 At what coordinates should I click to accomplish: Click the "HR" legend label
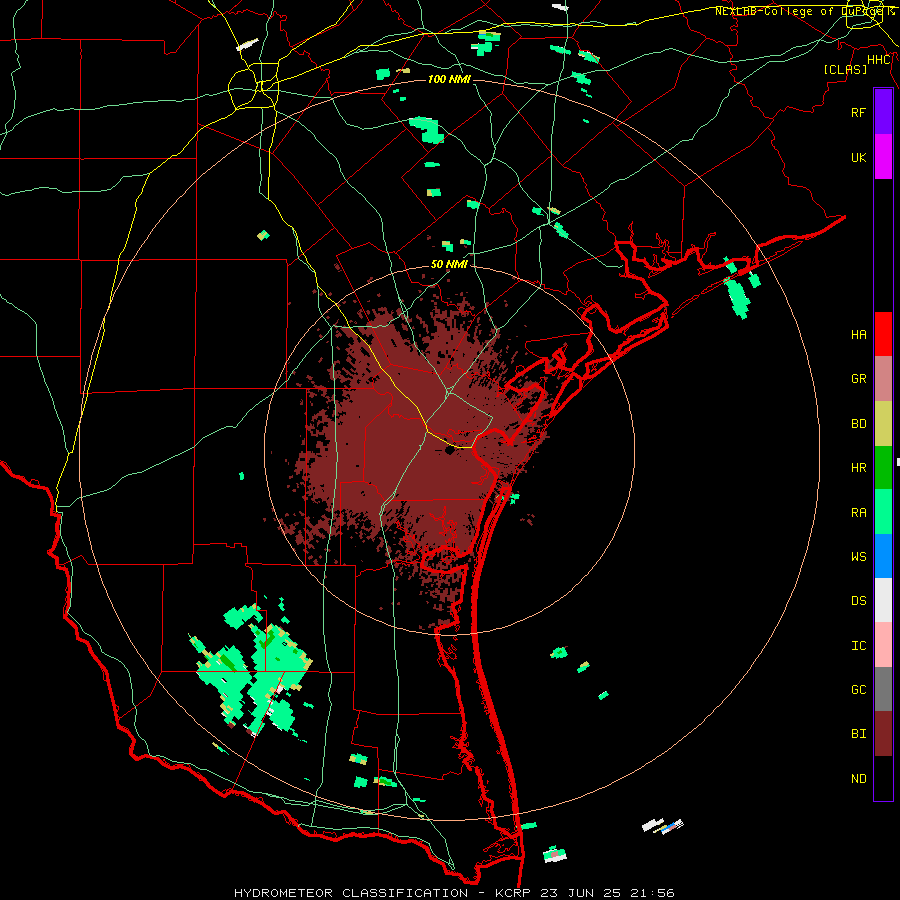[x=858, y=468]
